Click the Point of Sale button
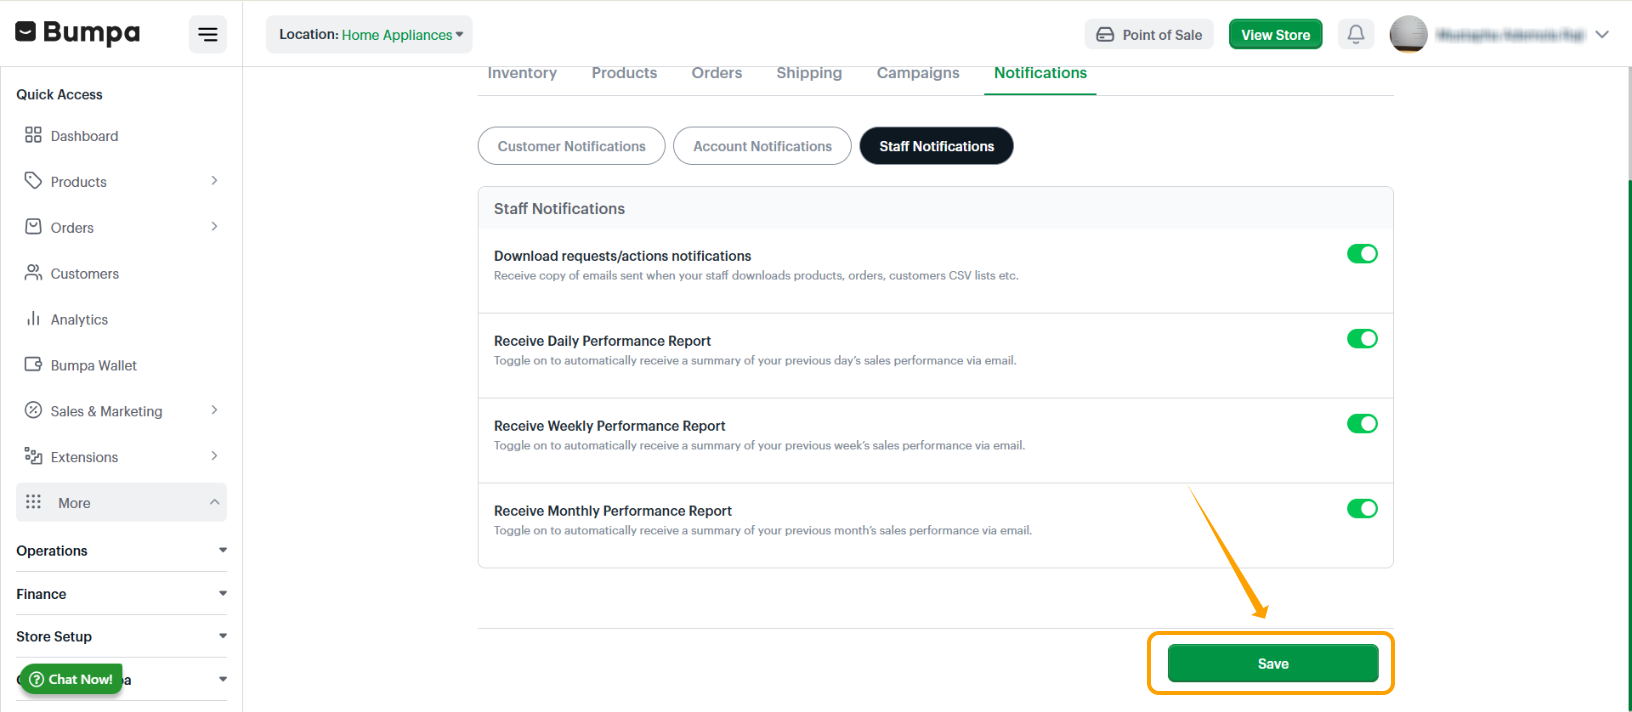The width and height of the screenshot is (1632, 712). pos(1149,35)
